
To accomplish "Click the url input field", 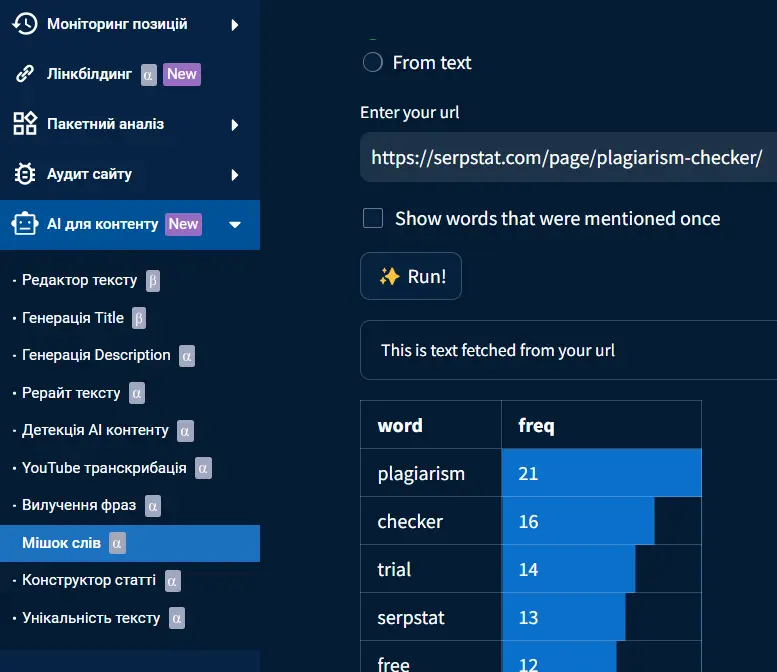I will pyautogui.click(x=568, y=157).
